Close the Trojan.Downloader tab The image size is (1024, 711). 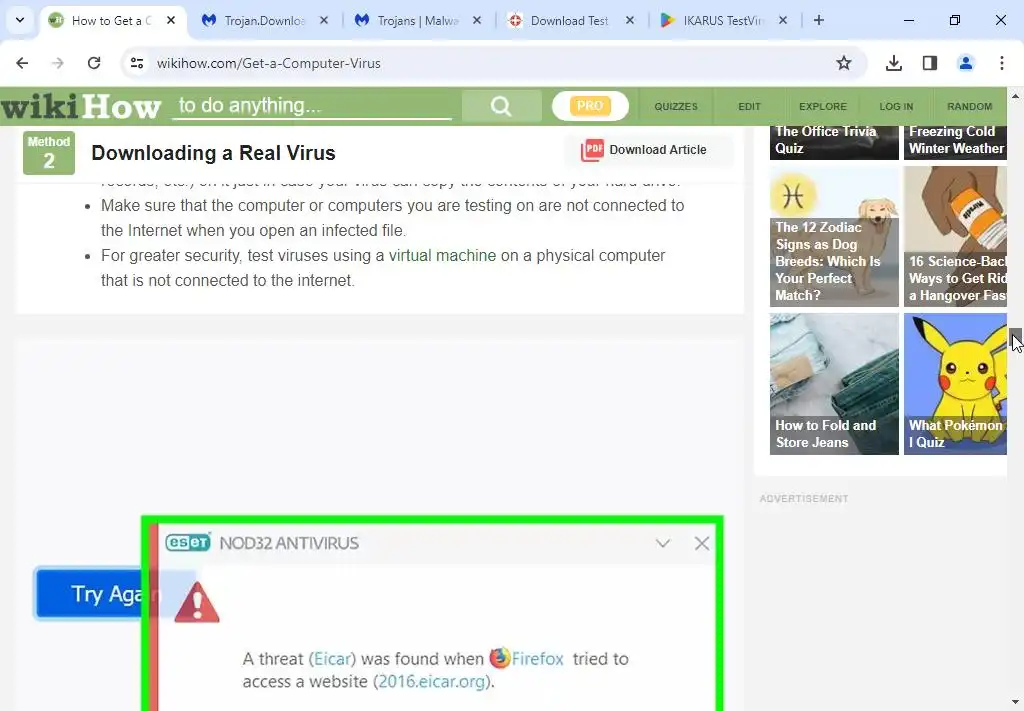pos(324,20)
